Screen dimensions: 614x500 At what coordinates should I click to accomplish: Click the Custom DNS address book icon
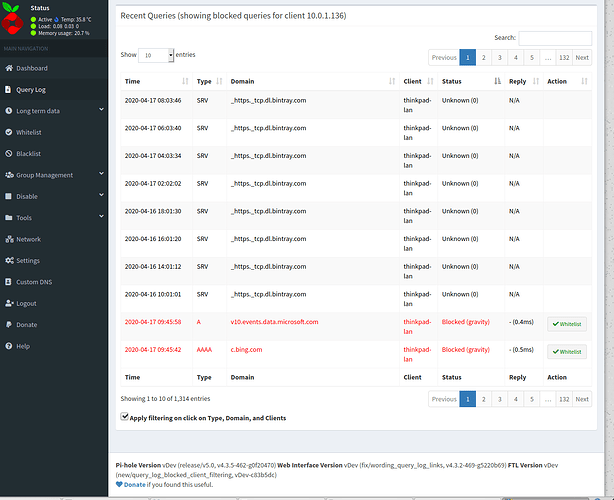tap(9, 282)
